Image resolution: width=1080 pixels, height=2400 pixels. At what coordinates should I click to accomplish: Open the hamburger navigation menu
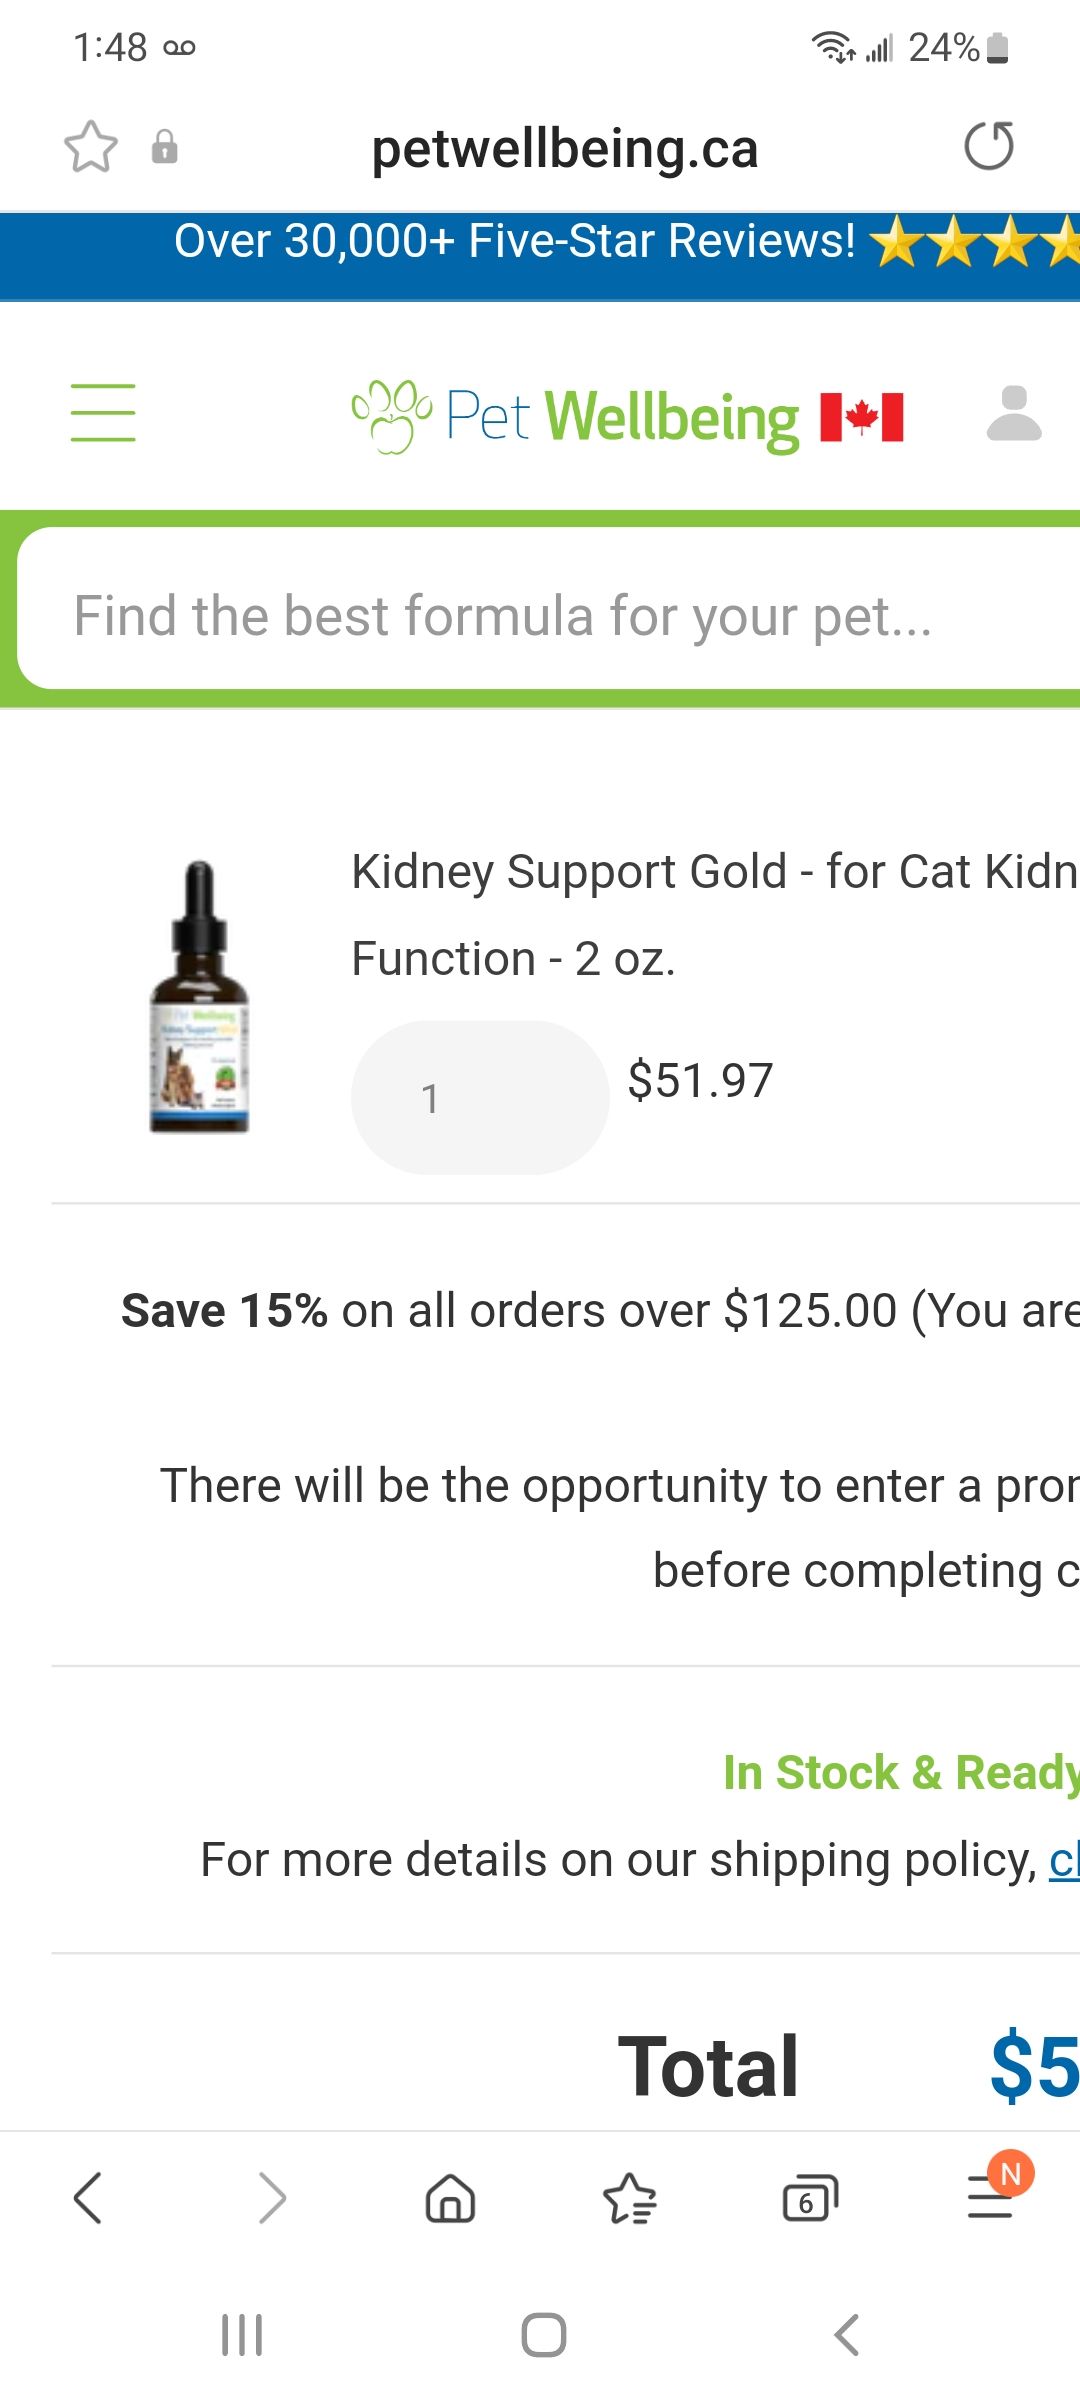pos(103,412)
